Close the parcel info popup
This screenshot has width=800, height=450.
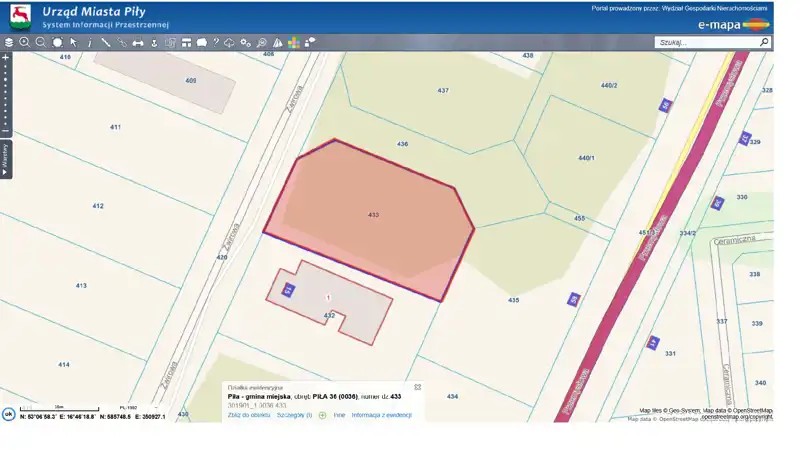click(418, 387)
